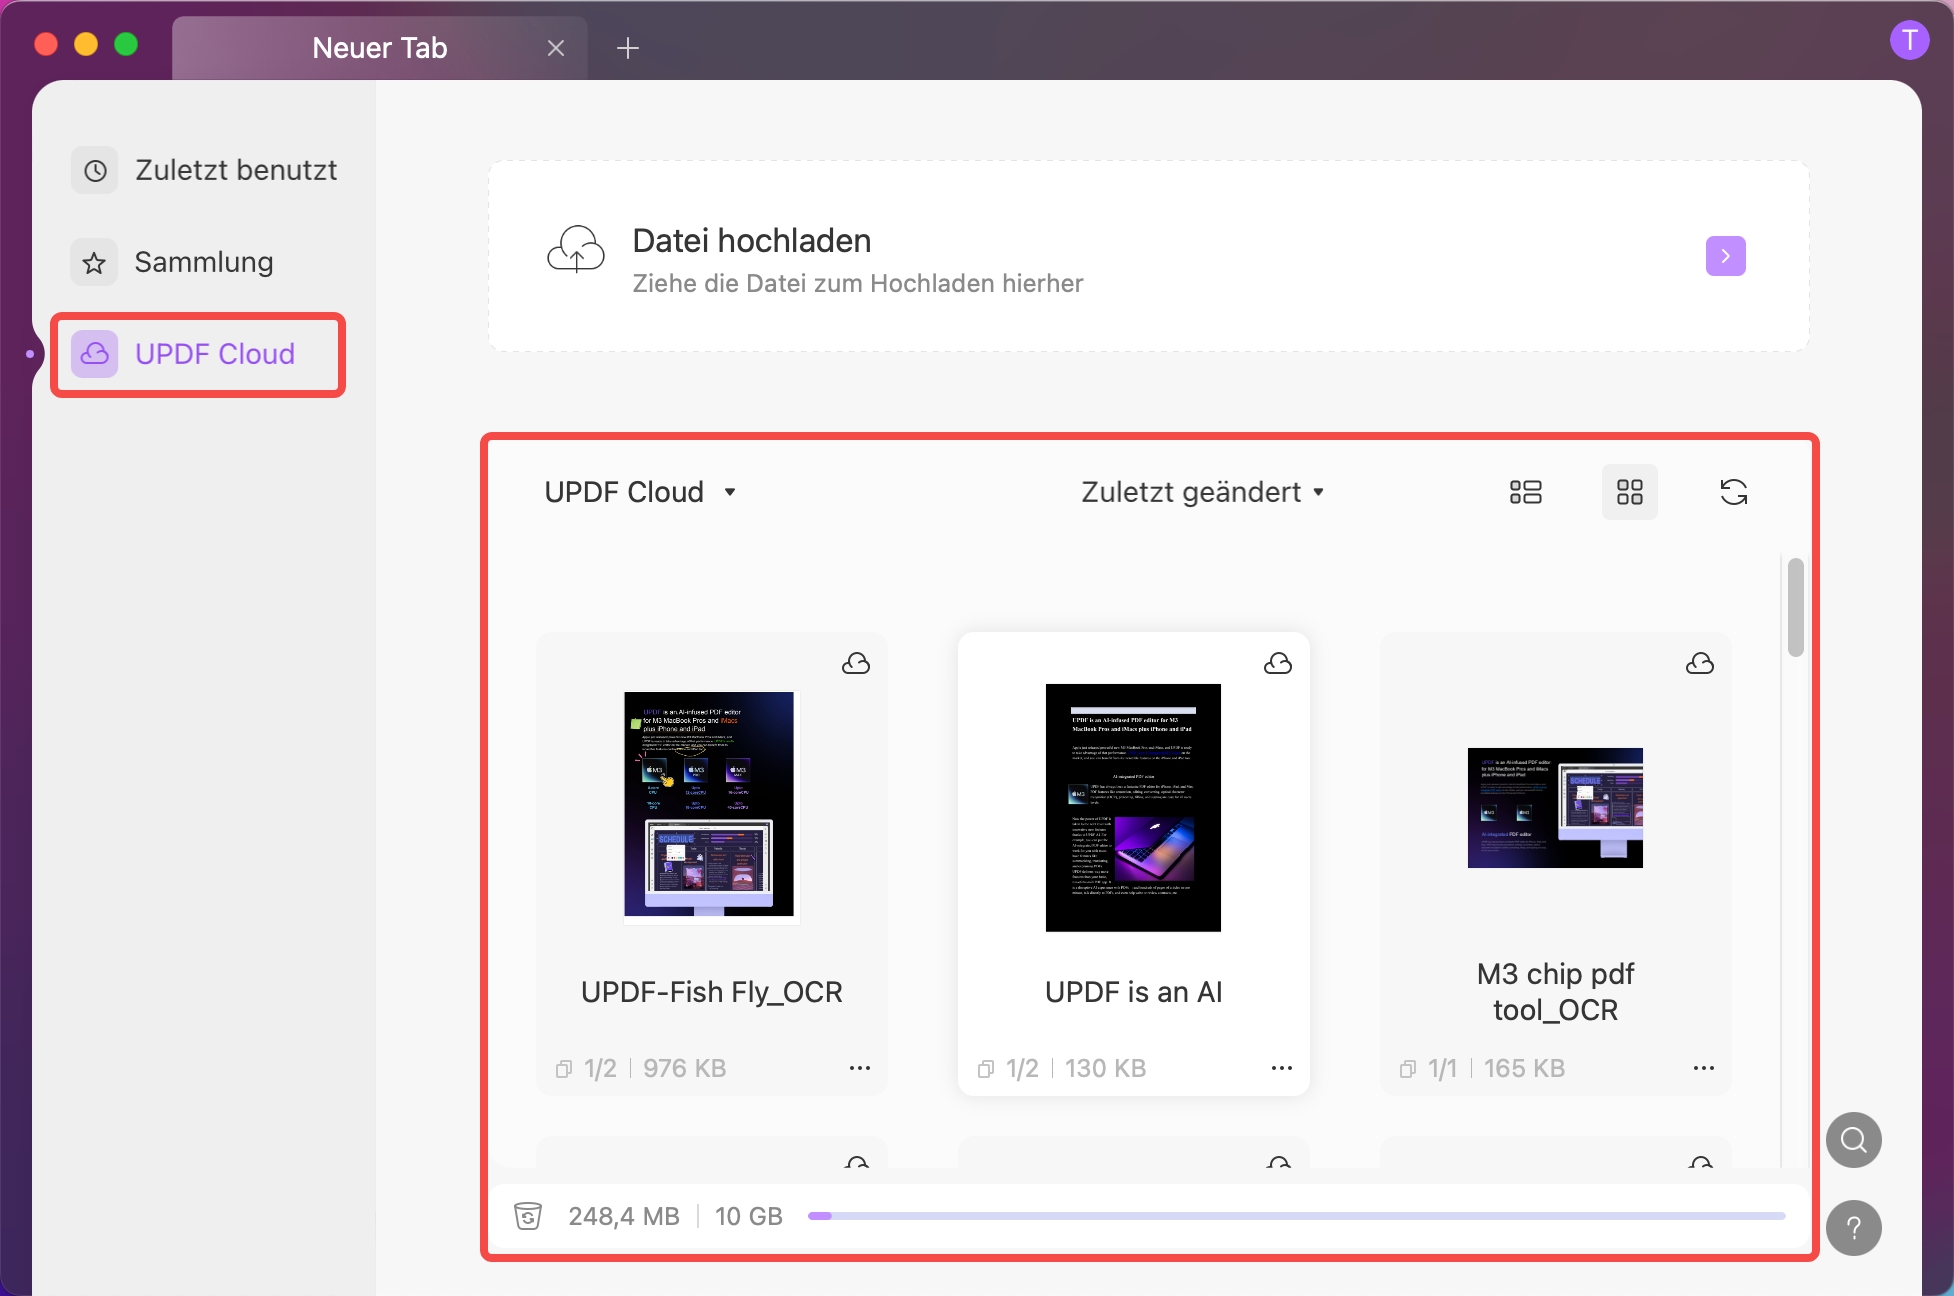Open the UPDF Cloud source dropdown

click(641, 491)
